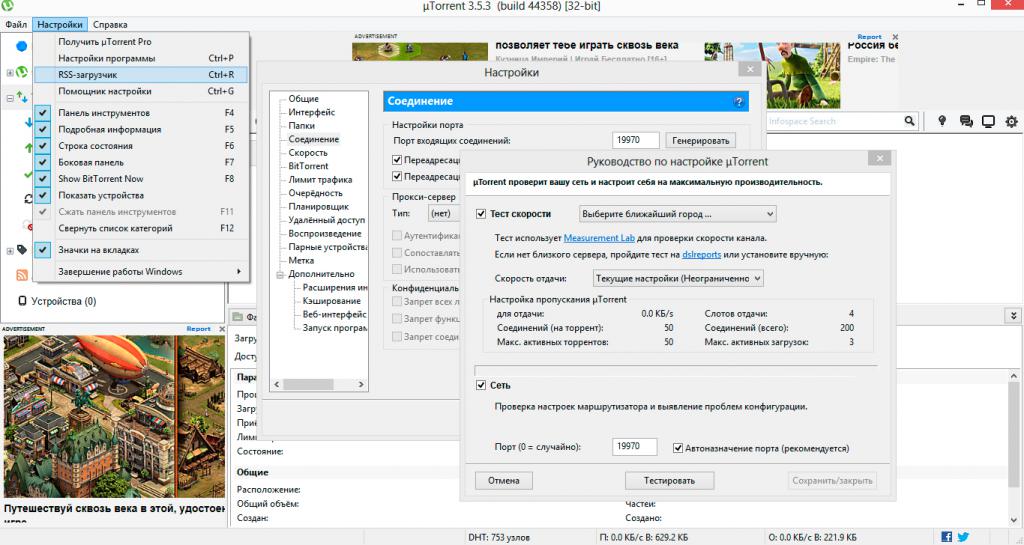Open the Скорость отдачи dropdown

pyautogui.click(x=678, y=278)
